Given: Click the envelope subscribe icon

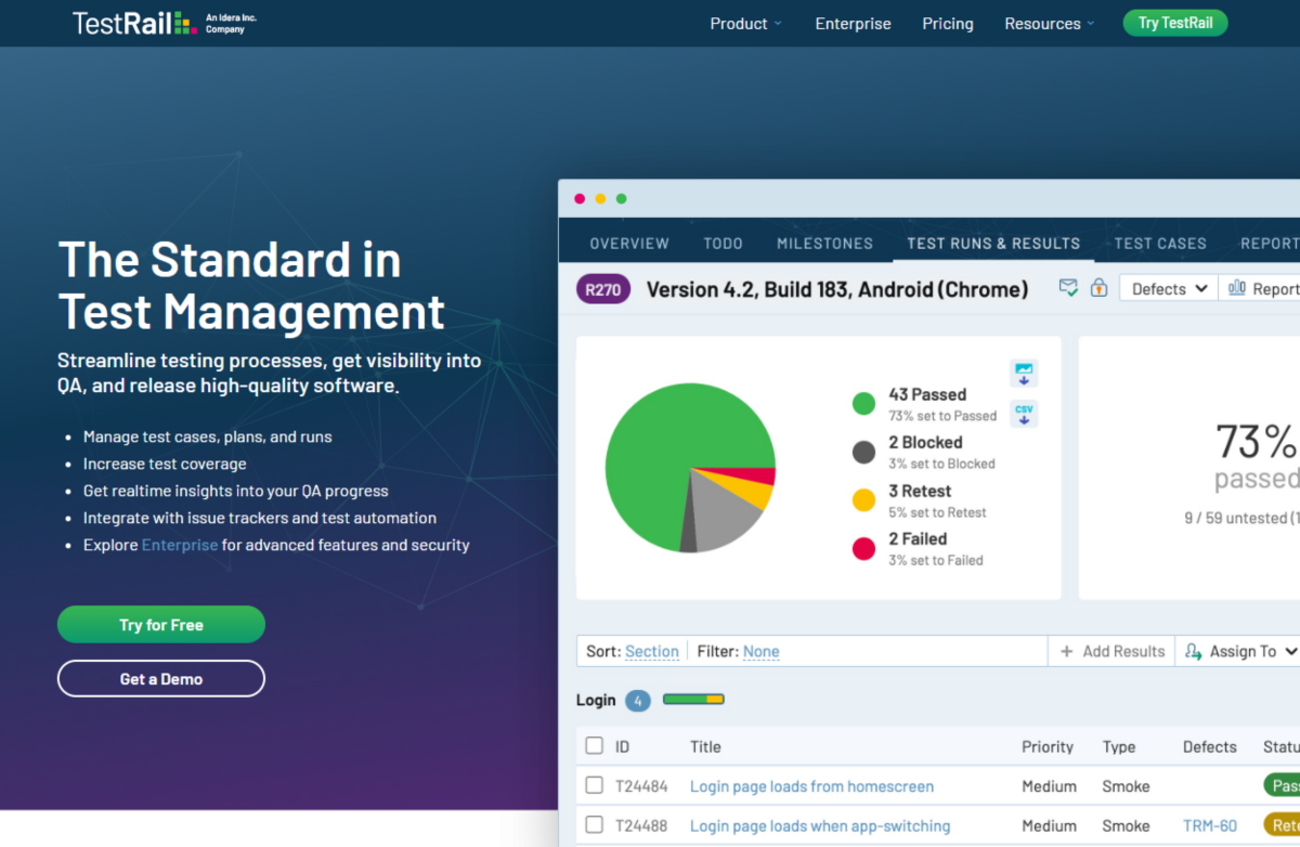Looking at the screenshot, I should pyautogui.click(x=1068, y=288).
